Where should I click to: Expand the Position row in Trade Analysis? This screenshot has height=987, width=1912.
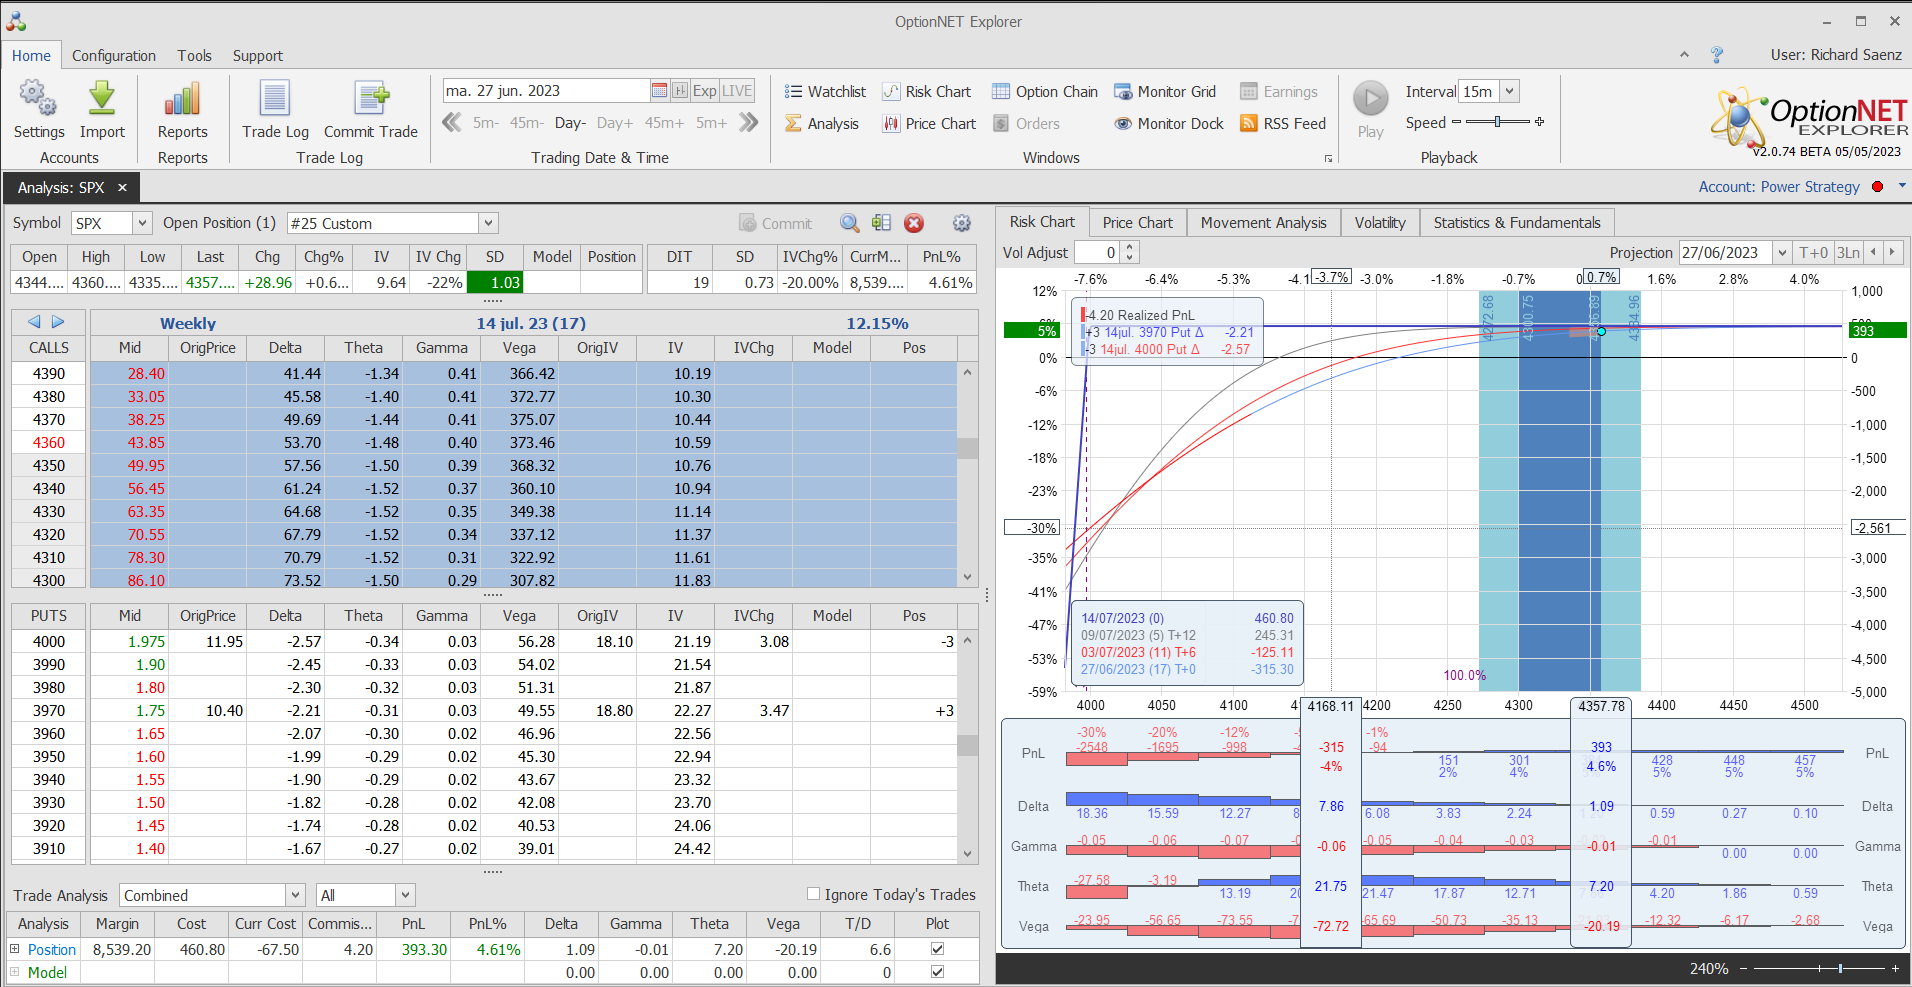[x=15, y=949]
